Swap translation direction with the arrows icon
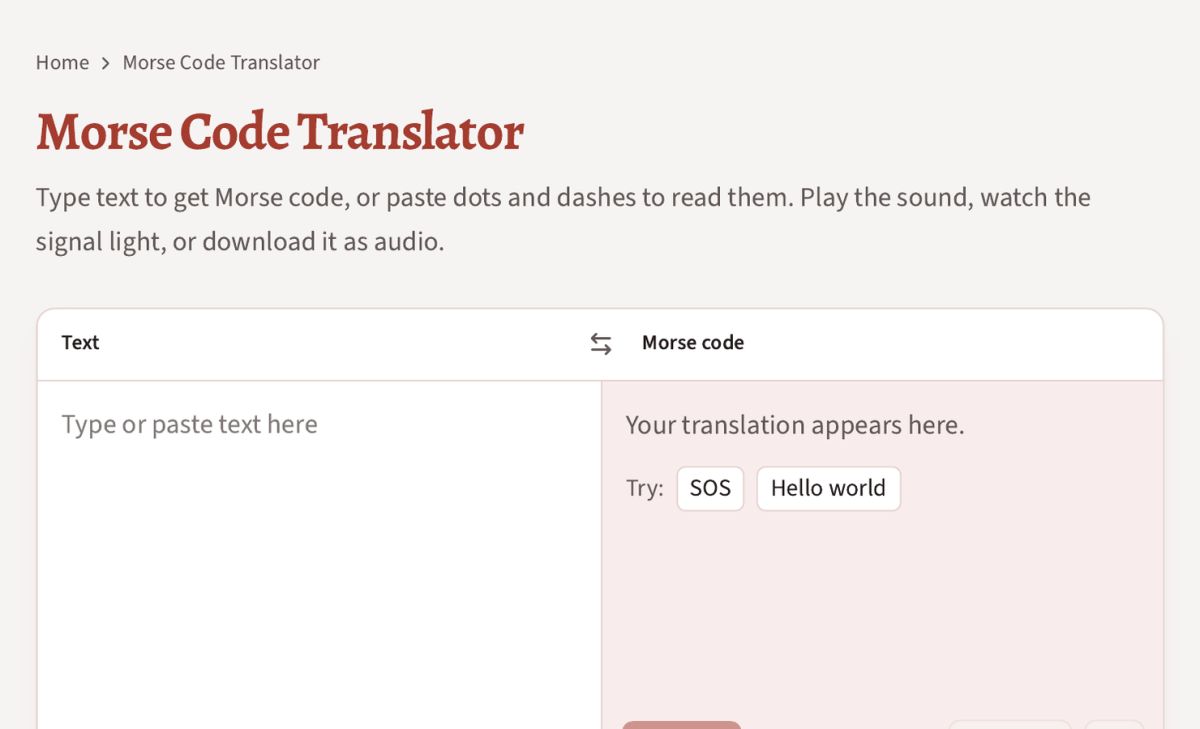The width and height of the screenshot is (1200, 729). point(600,344)
